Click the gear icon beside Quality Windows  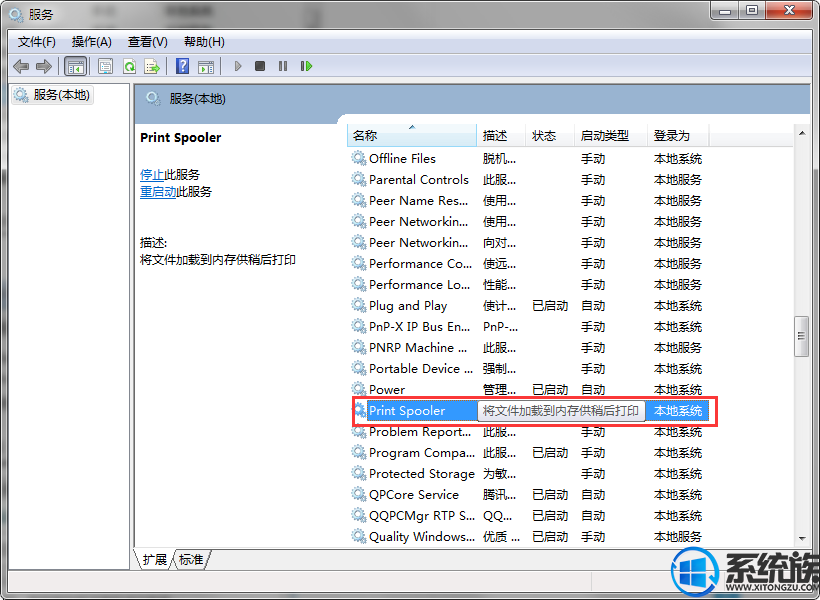click(x=359, y=536)
